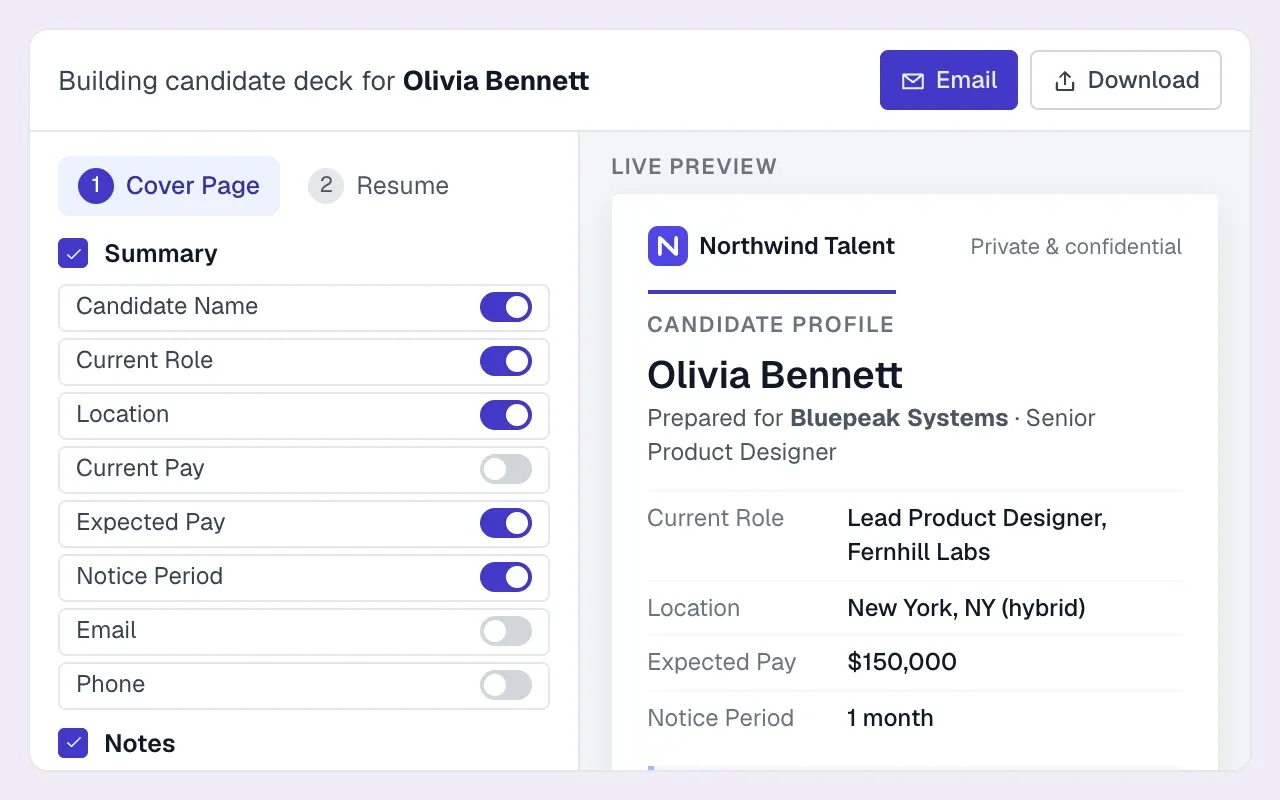Click the step 1 circle badge

point(96,186)
